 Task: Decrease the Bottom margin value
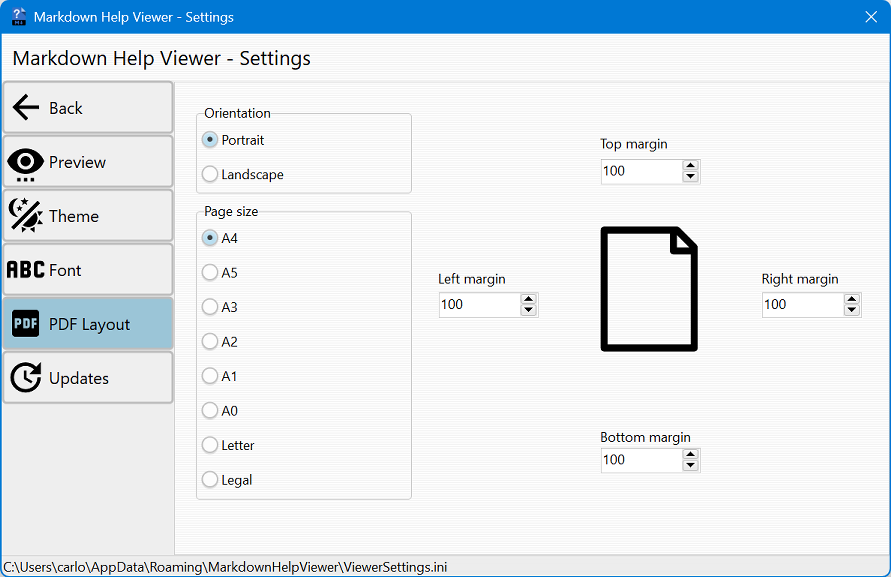[690, 465]
